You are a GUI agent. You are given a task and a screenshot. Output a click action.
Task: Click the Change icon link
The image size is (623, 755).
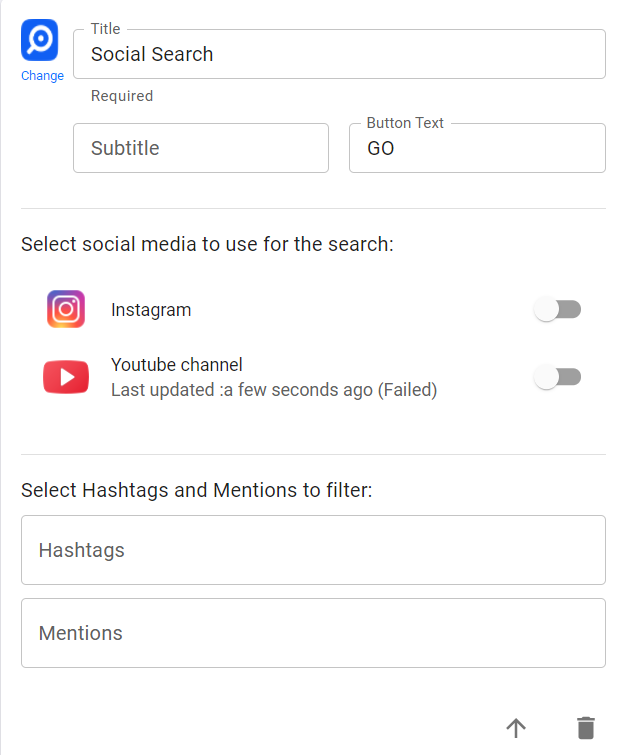pyautogui.click(x=42, y=76)
